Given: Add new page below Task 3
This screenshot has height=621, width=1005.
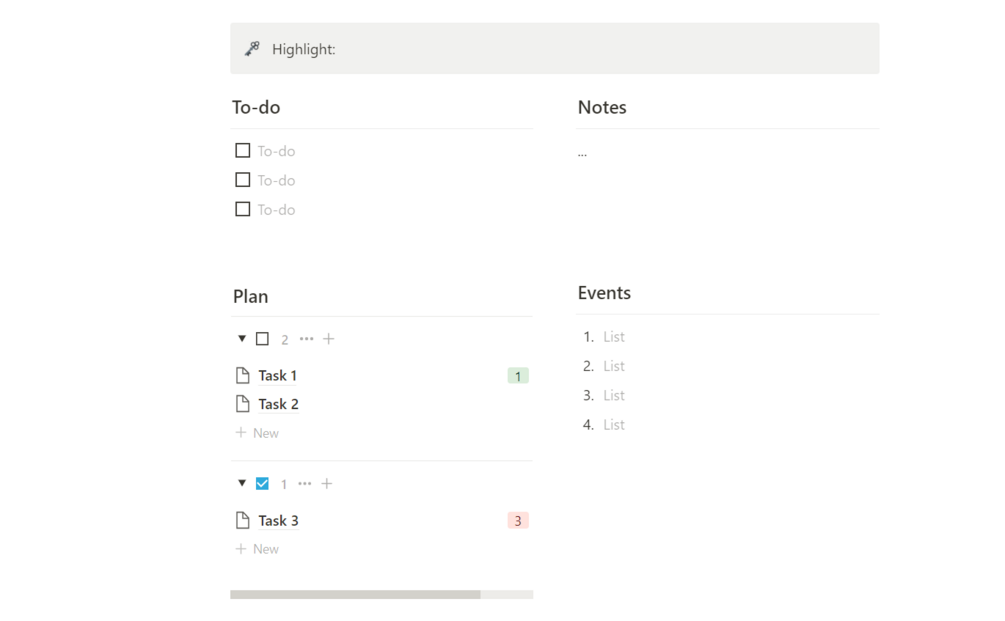Looking at the screenshot, I should [258, 549].
